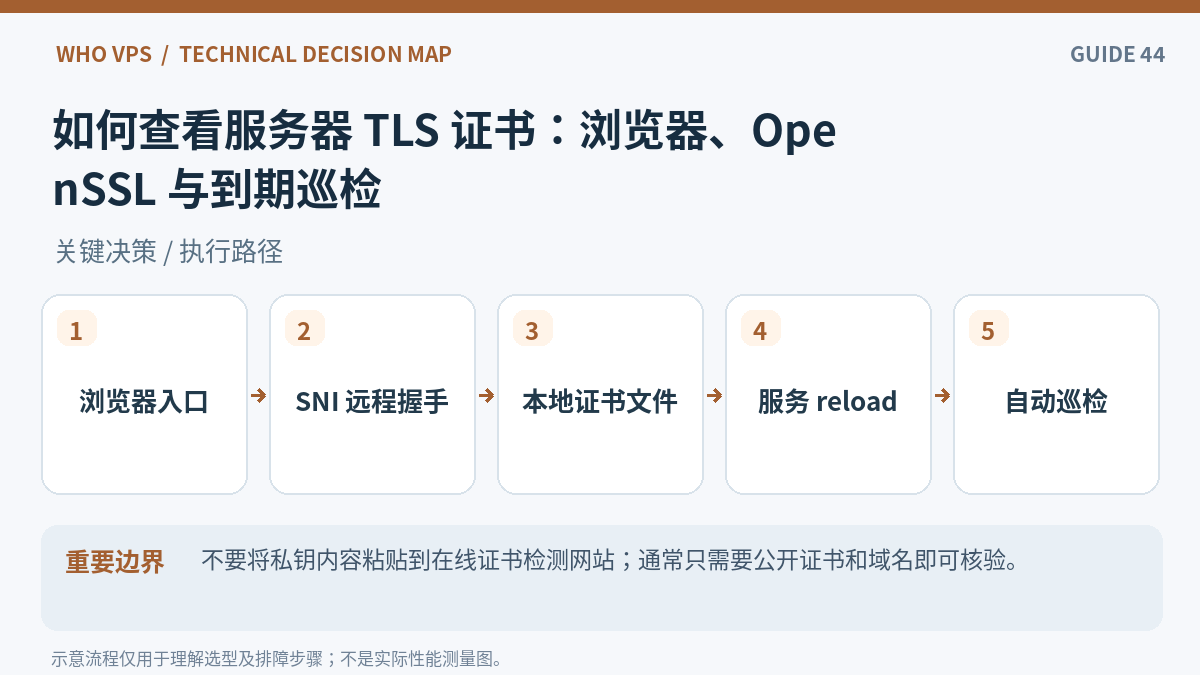Click the 自动巡检 step card
This screenshot has height=675, width=1200.
click(x=1056, y=394)
